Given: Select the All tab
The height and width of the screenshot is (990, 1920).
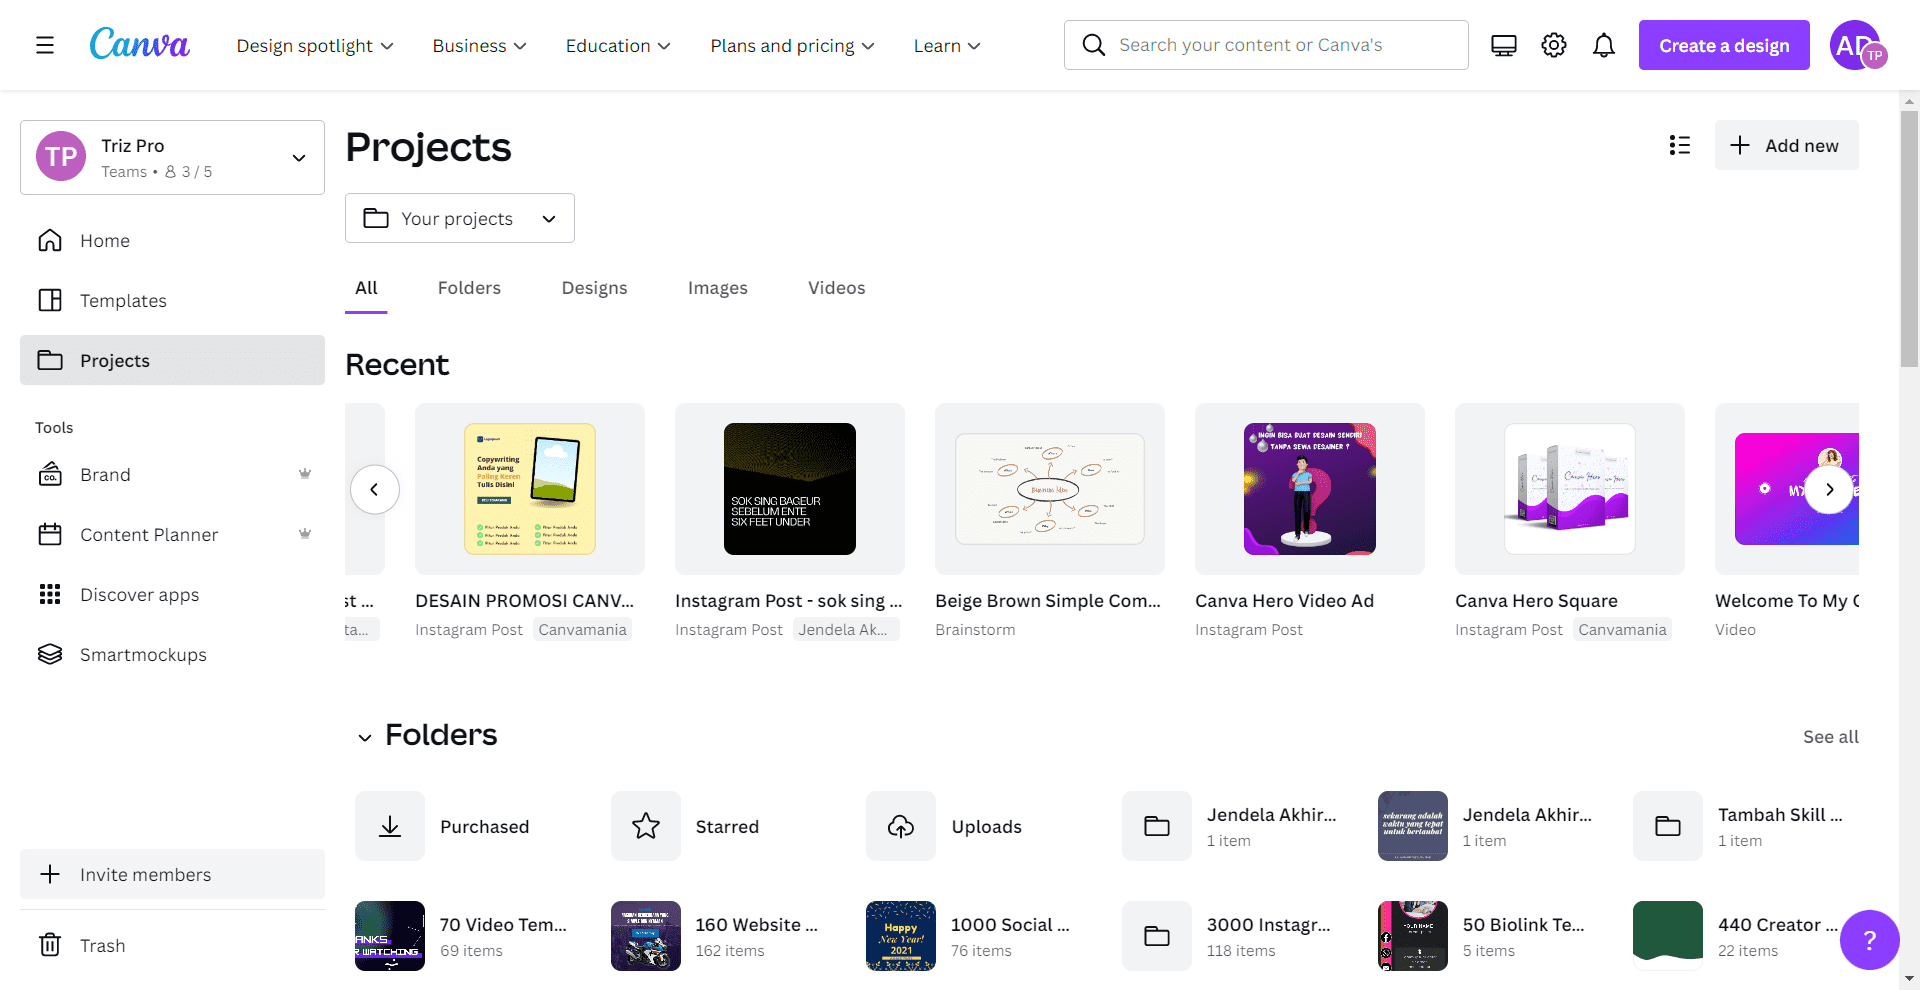Looking at the screenshot, I should tap(366, 288).
